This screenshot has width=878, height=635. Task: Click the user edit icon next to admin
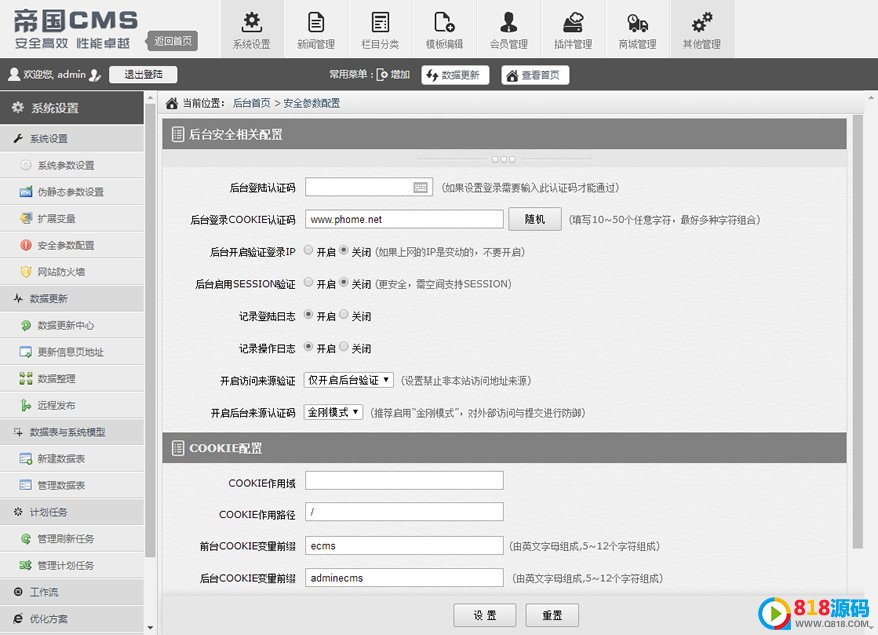click(x=95, y=74)
